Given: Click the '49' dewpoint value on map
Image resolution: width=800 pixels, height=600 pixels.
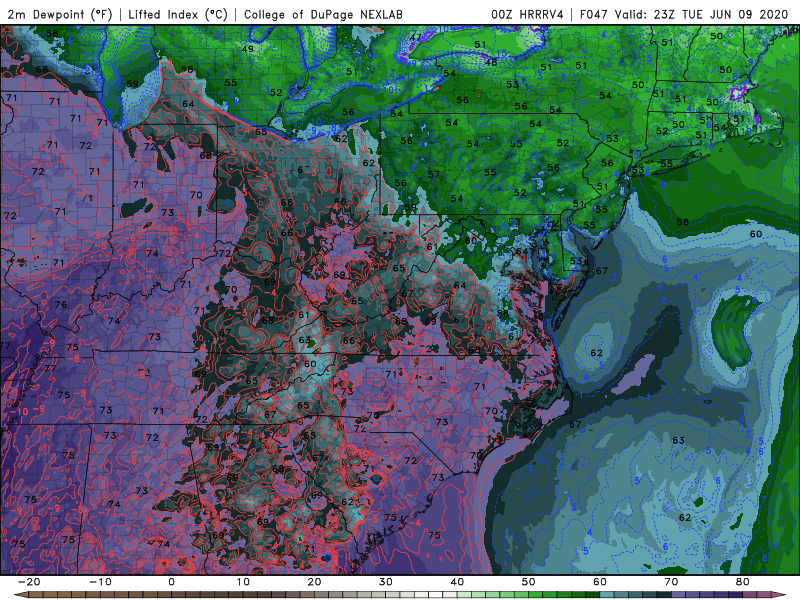Looking at the screenshot, I should point(247,49).
